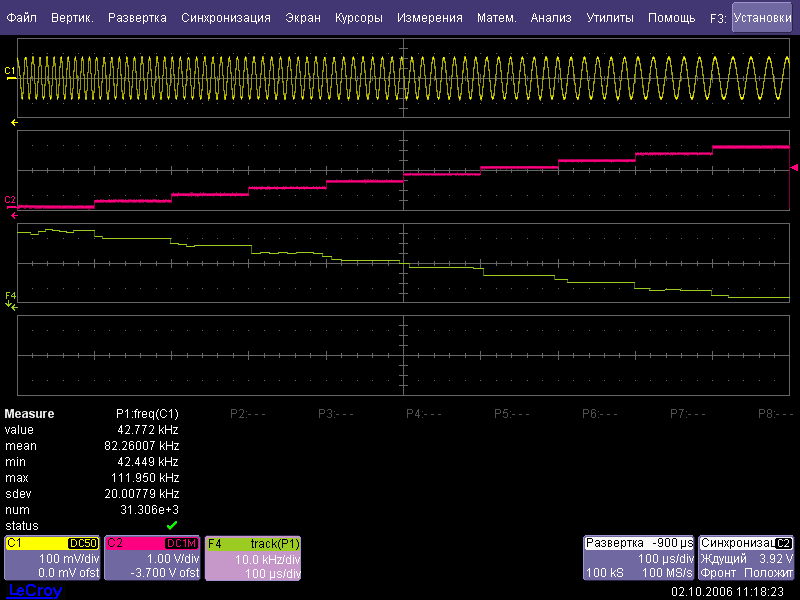Screen dimensions: 800x600
Task: Click the C1 yellow trace label marker
Action: pos(10,71)
